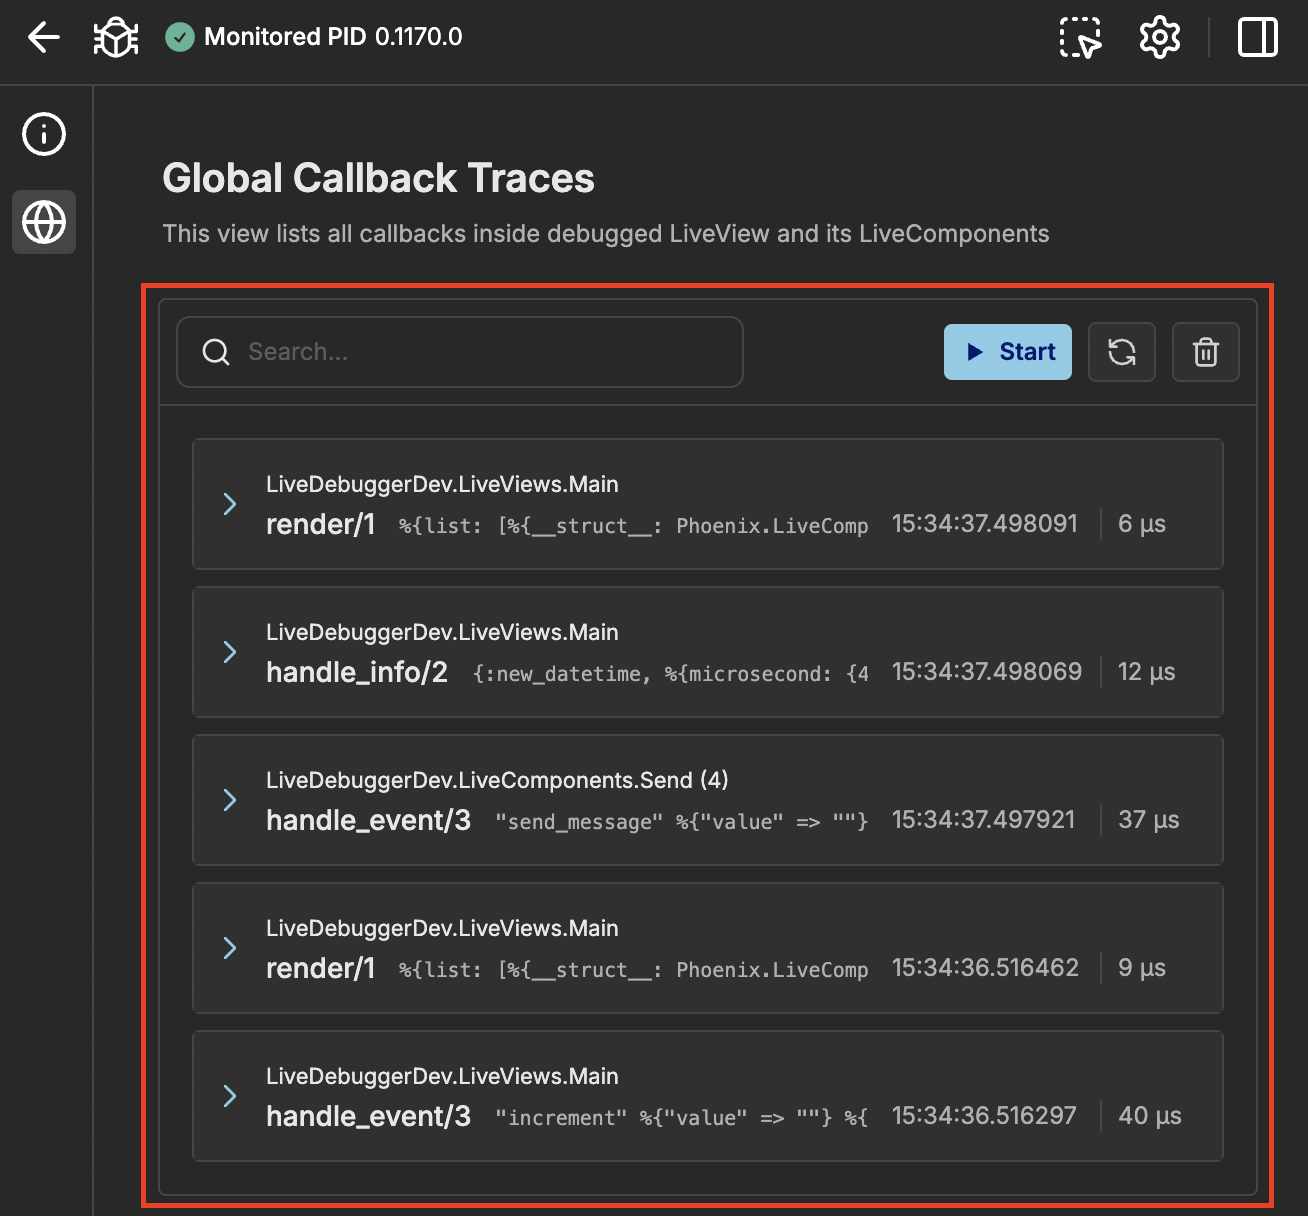Focus the Search traces field
Viewport: 1308px width, 1216px height.
[x=460, y=352]
